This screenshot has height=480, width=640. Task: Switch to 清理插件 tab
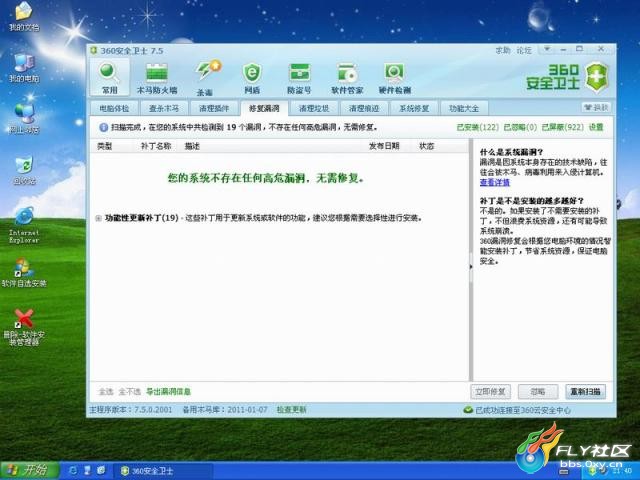(x=214, y=109)
